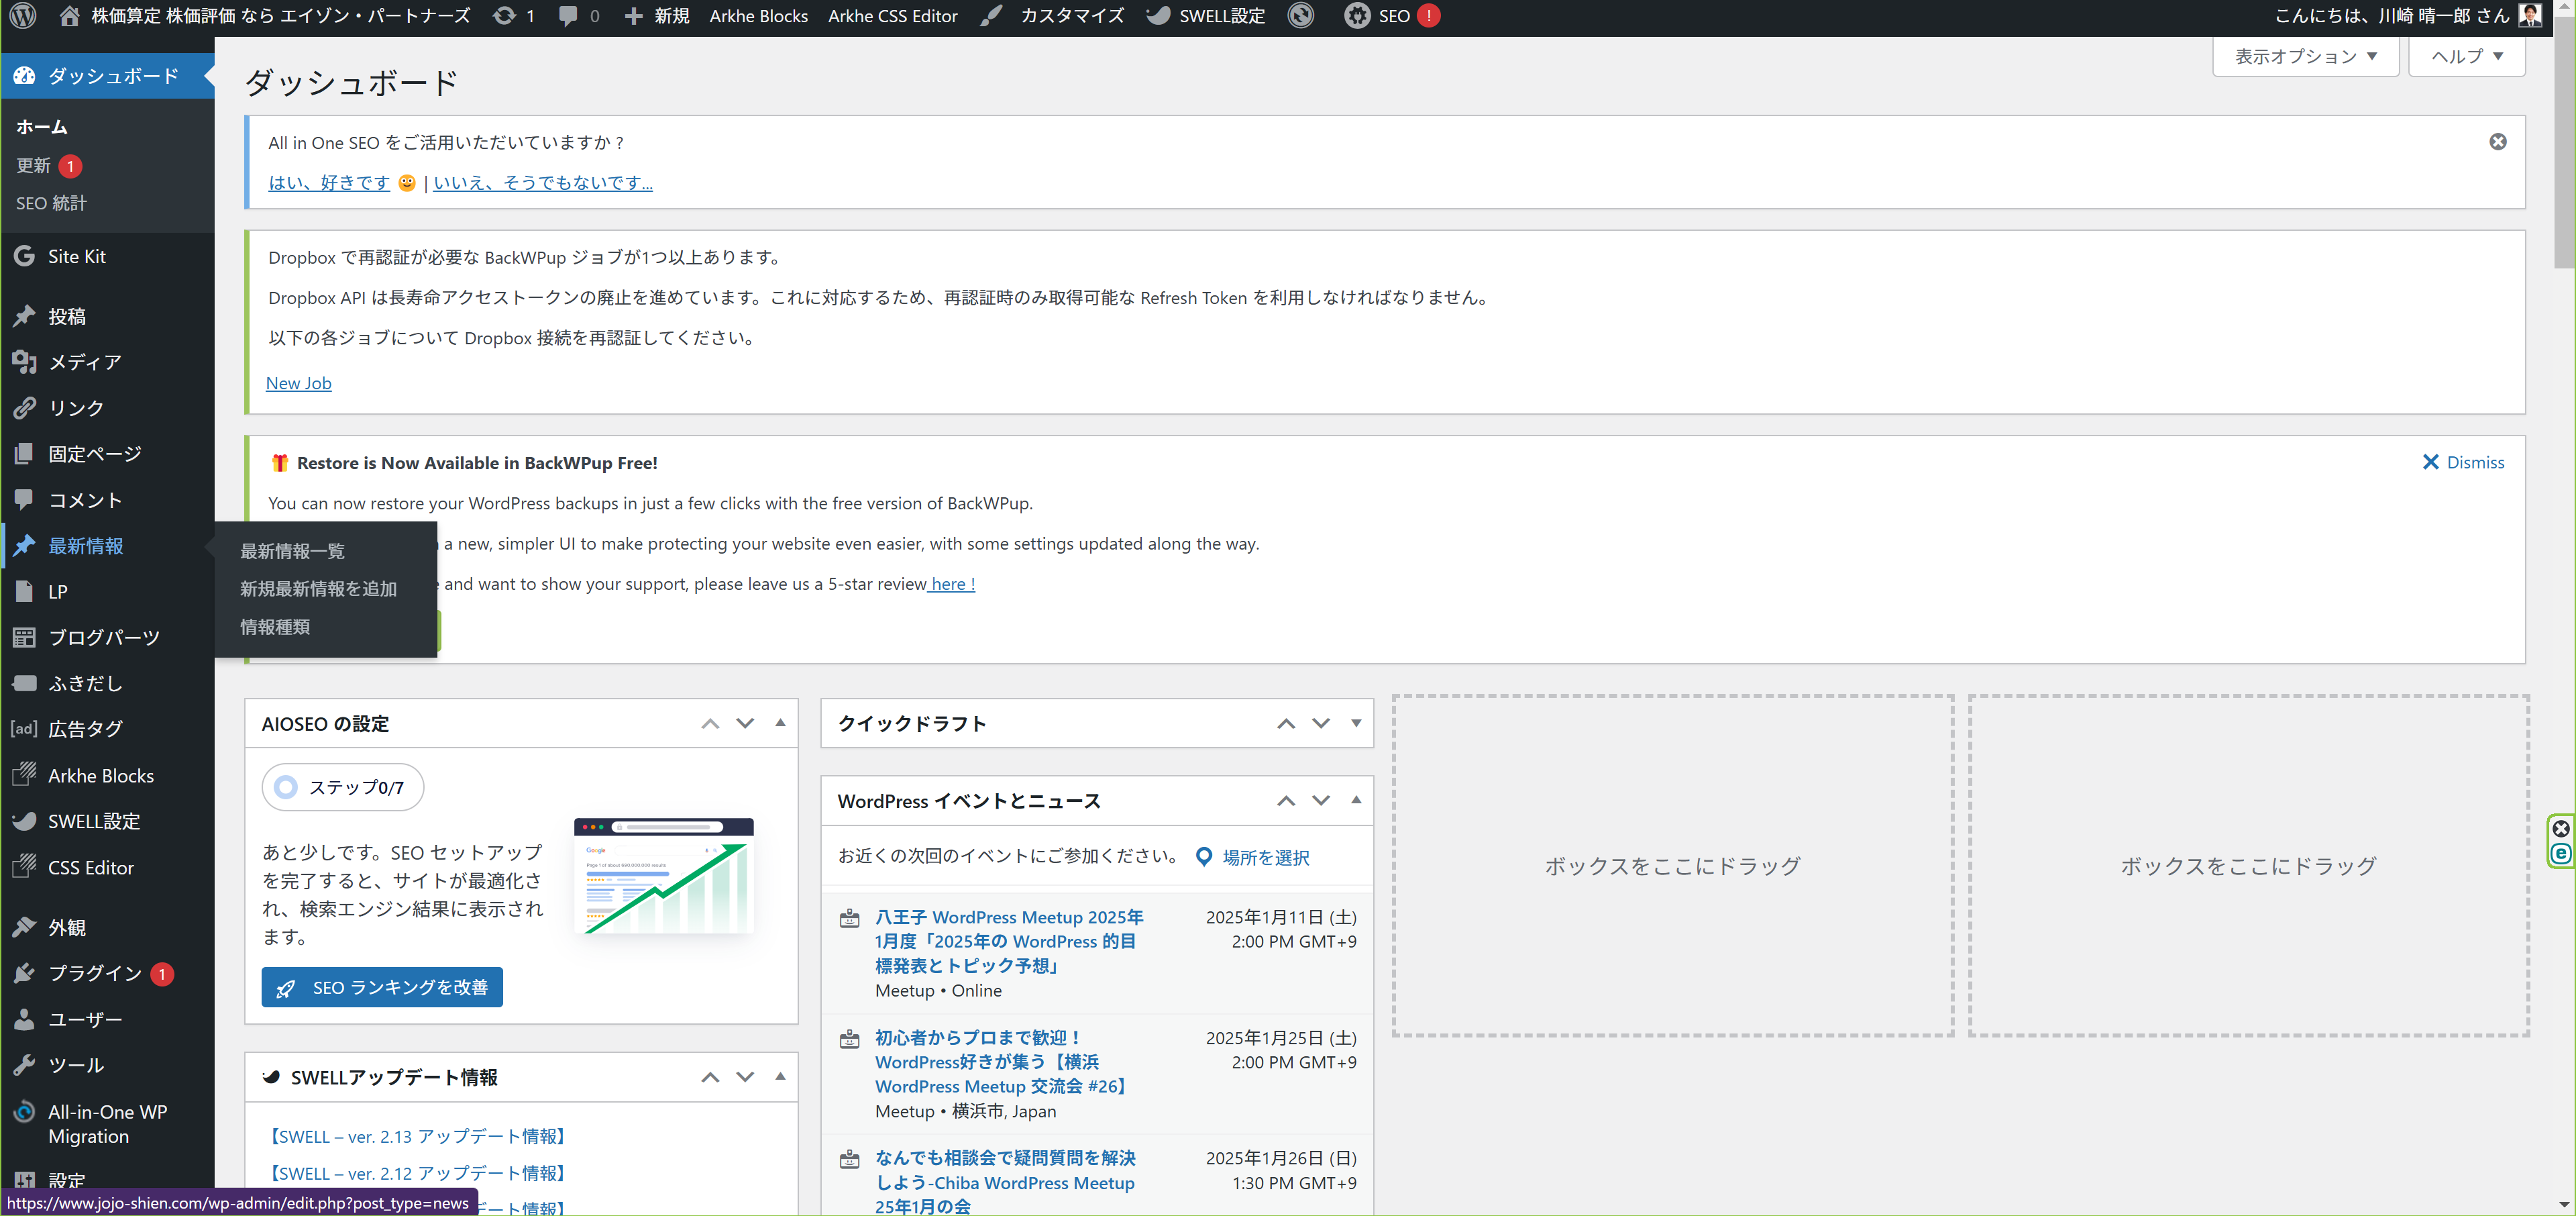Open SWELL設定 in the admin bar

point(1205,16)
